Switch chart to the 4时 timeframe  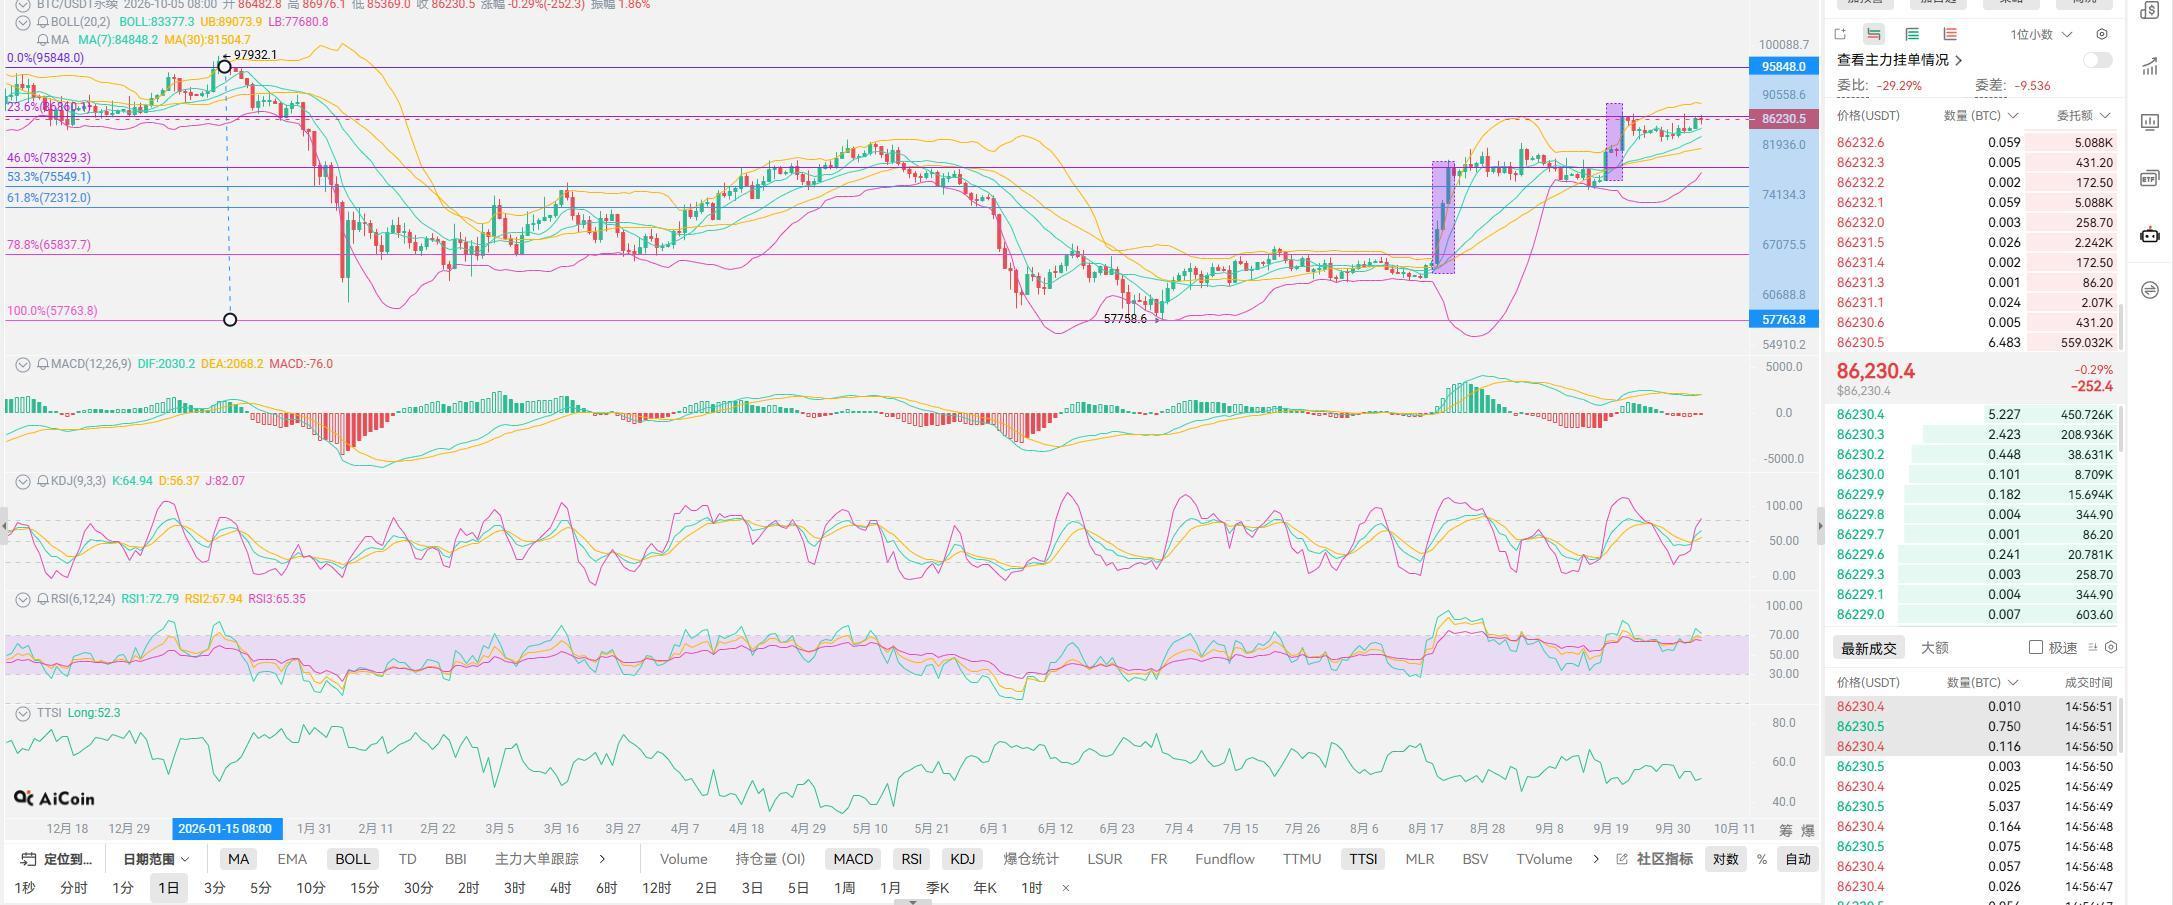click(560, 888)
